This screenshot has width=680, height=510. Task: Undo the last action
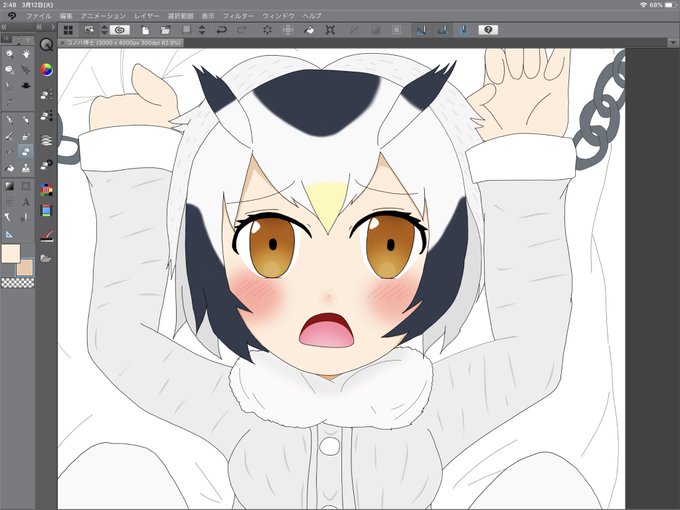tap(222, 30)
